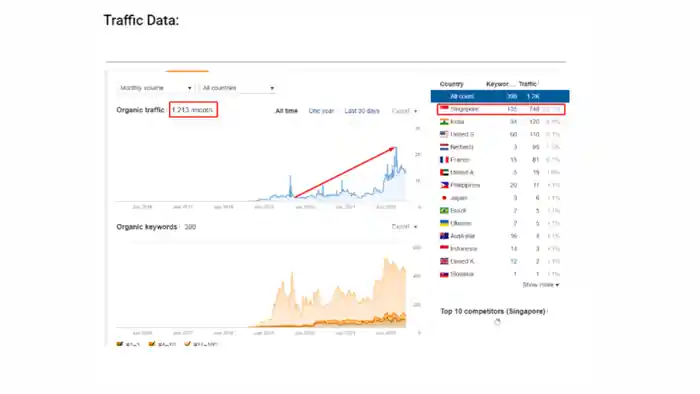Click the Philippines flag icon
Image resolution: width=700 pixels, height=394 pixels.
(x=444, y=185)
